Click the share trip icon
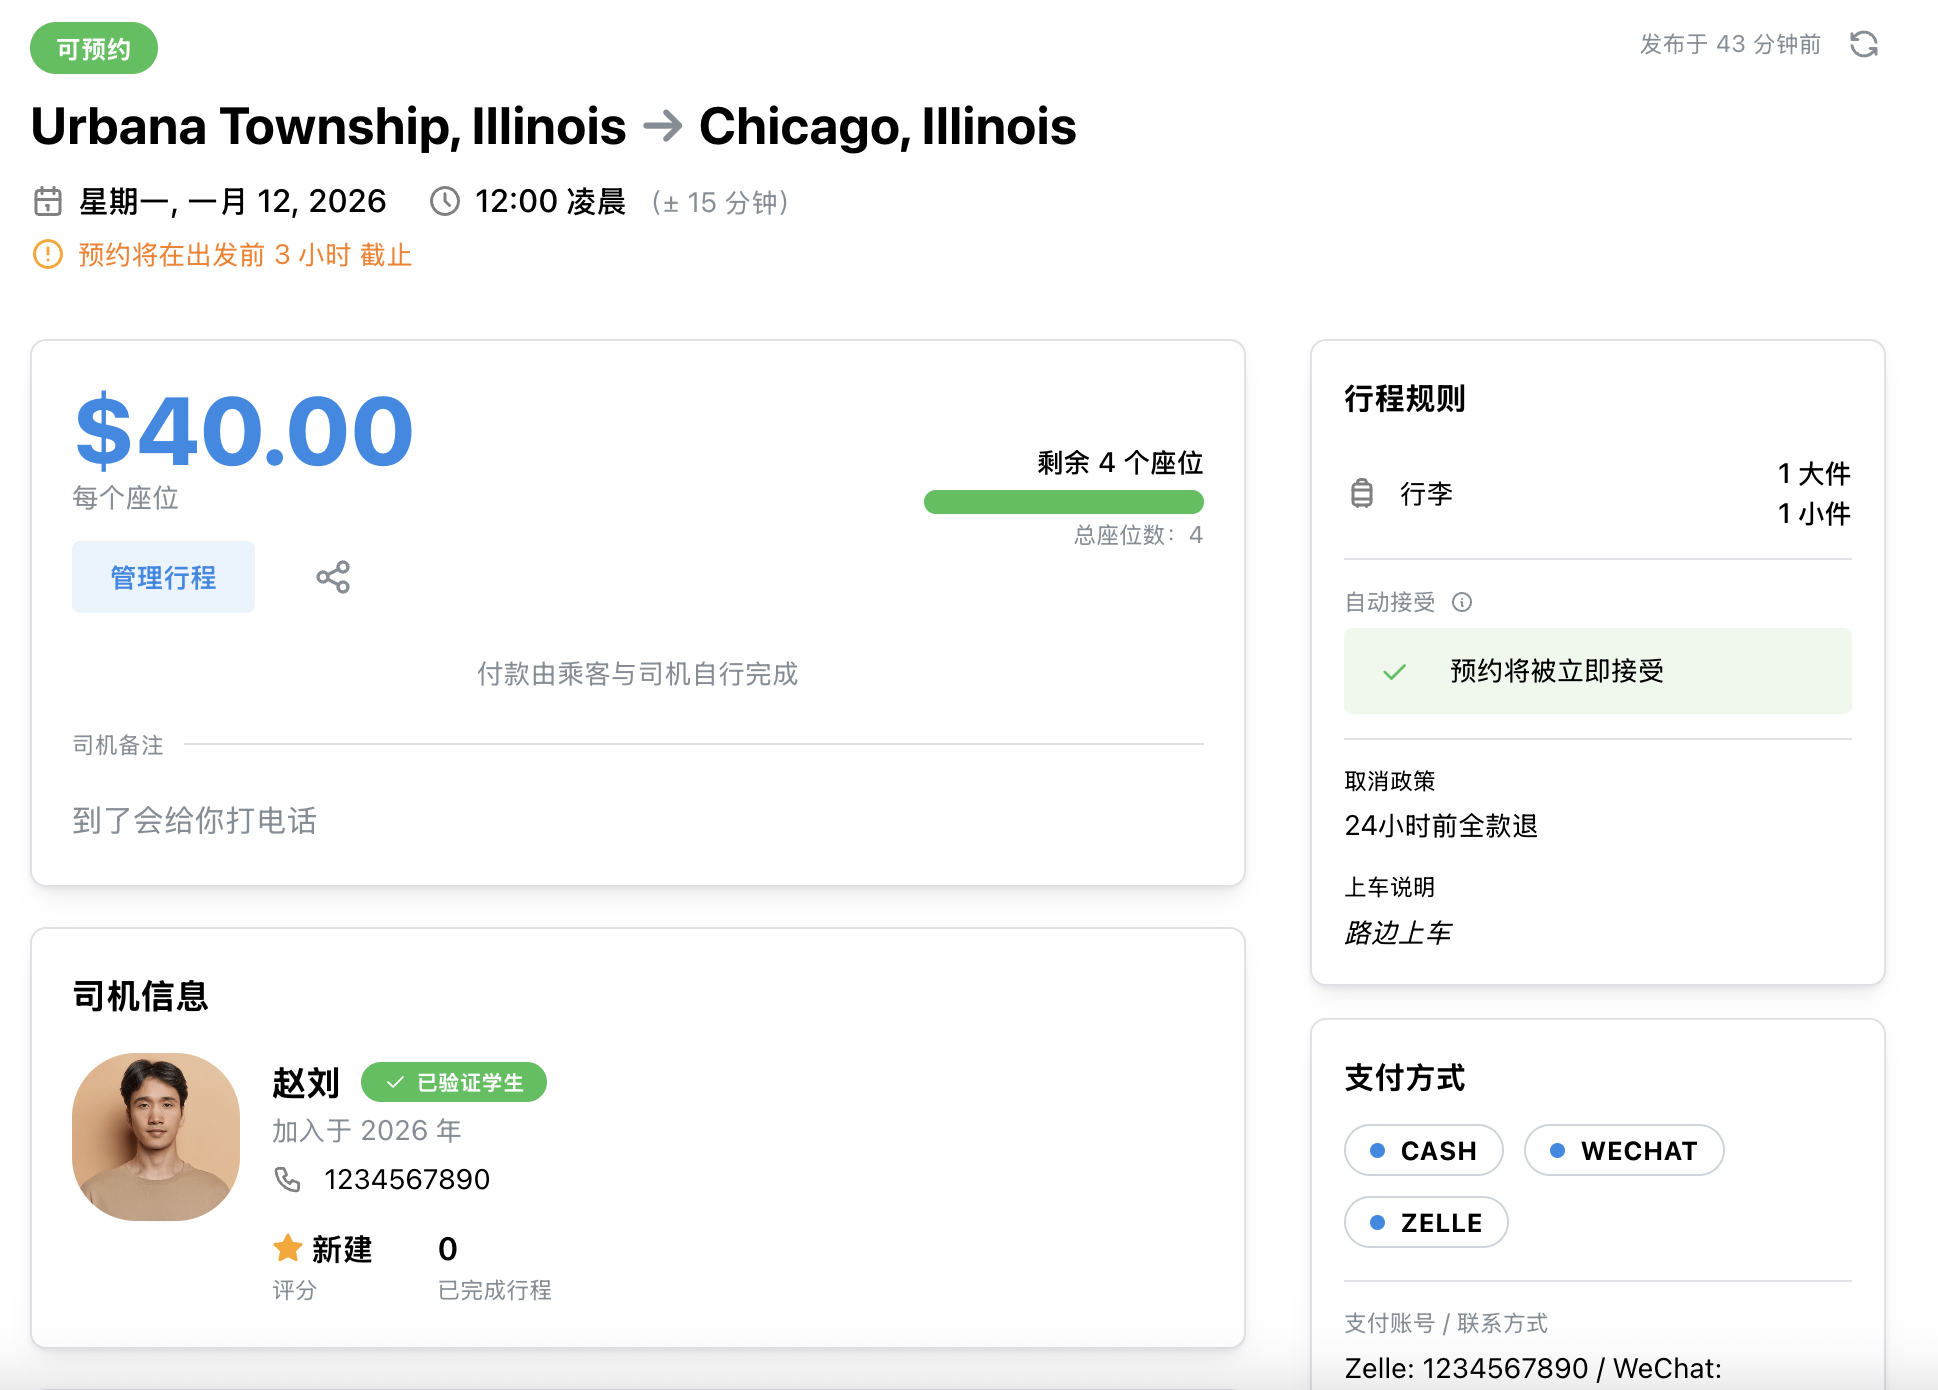Image resolution: width=1938 pixels, height=1390 pixels. tap(333, 577)
